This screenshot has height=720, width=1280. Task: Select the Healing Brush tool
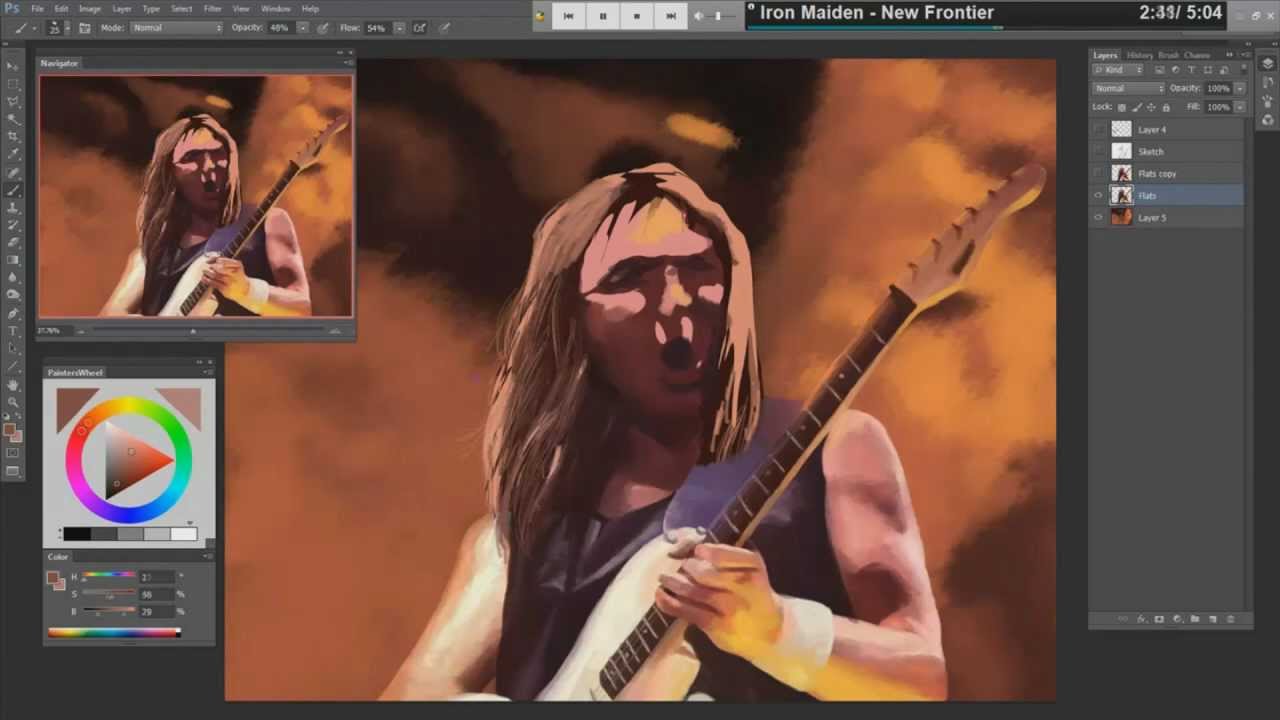click(x=13, y=172)
